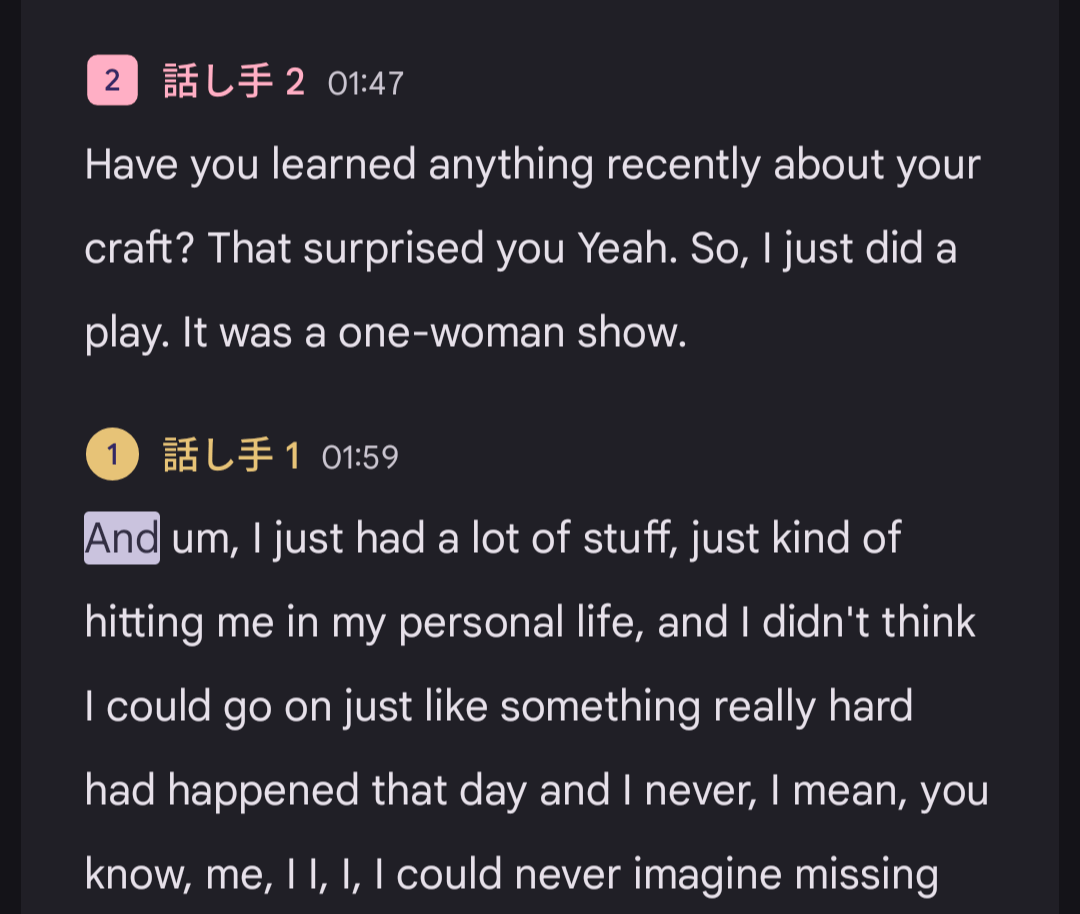Click the word "one-woman" in transcript
The width and height of the screenshot is (1080, 914).
point(451,333)
